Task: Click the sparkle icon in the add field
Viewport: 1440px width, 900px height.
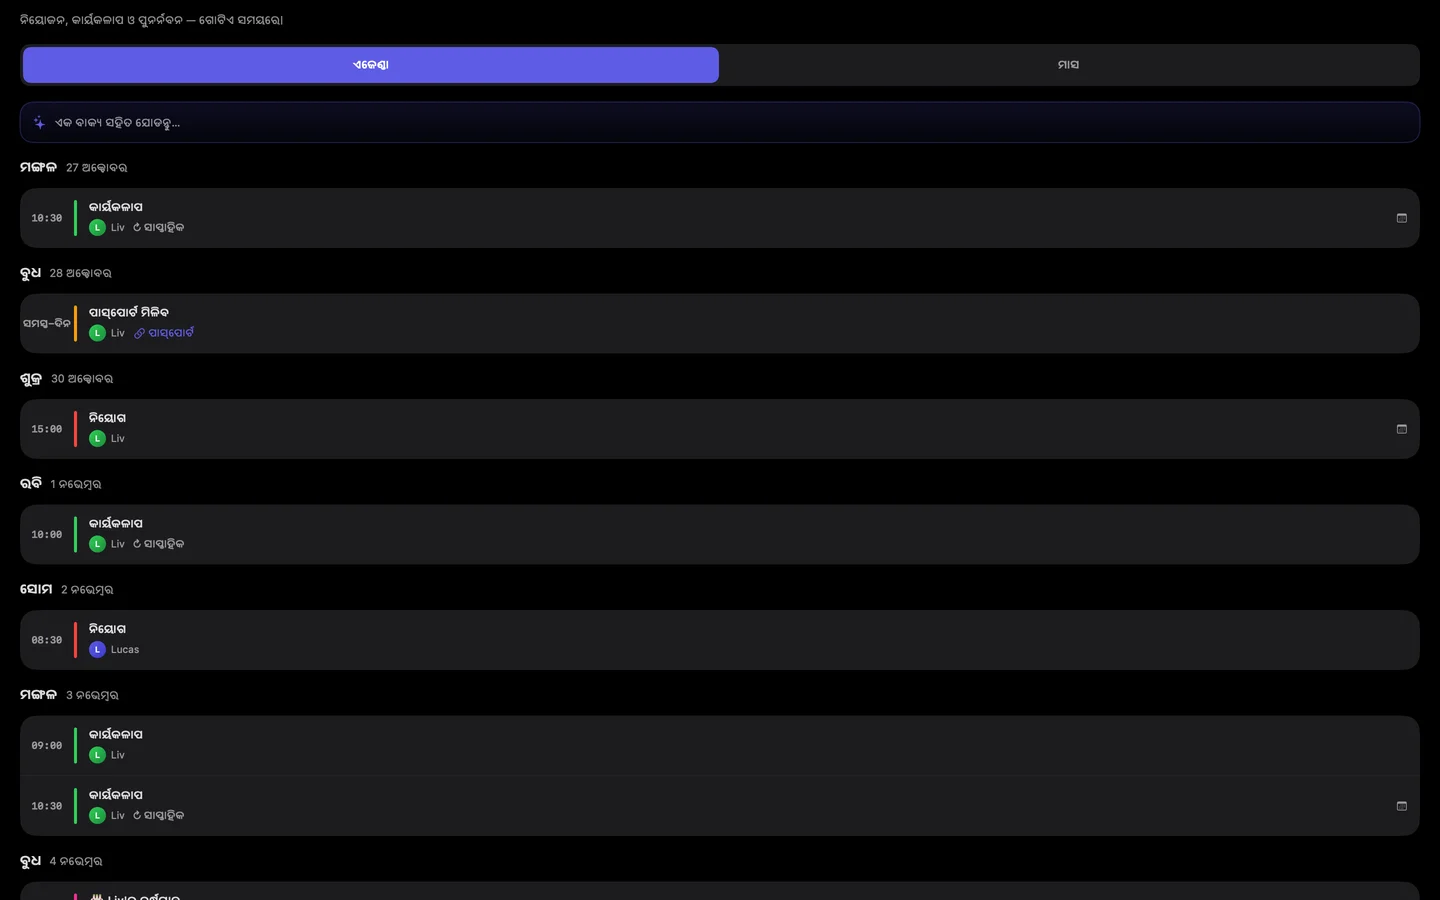Action: [x=39, y=123]
